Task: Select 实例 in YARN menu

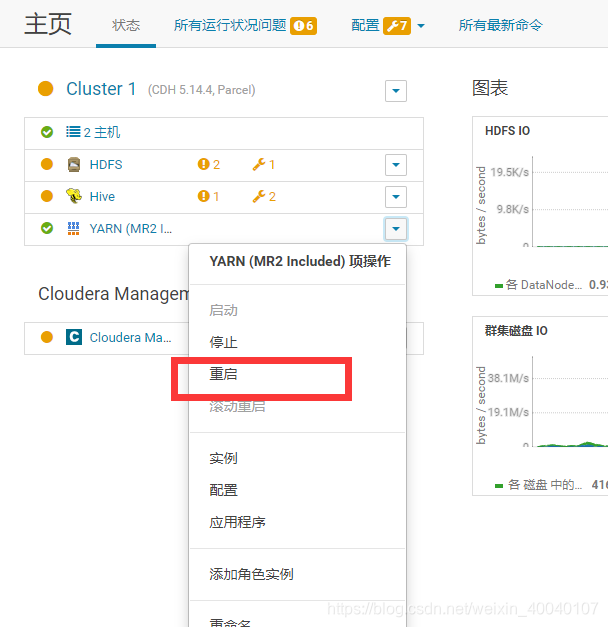Action: click(224, 458)
